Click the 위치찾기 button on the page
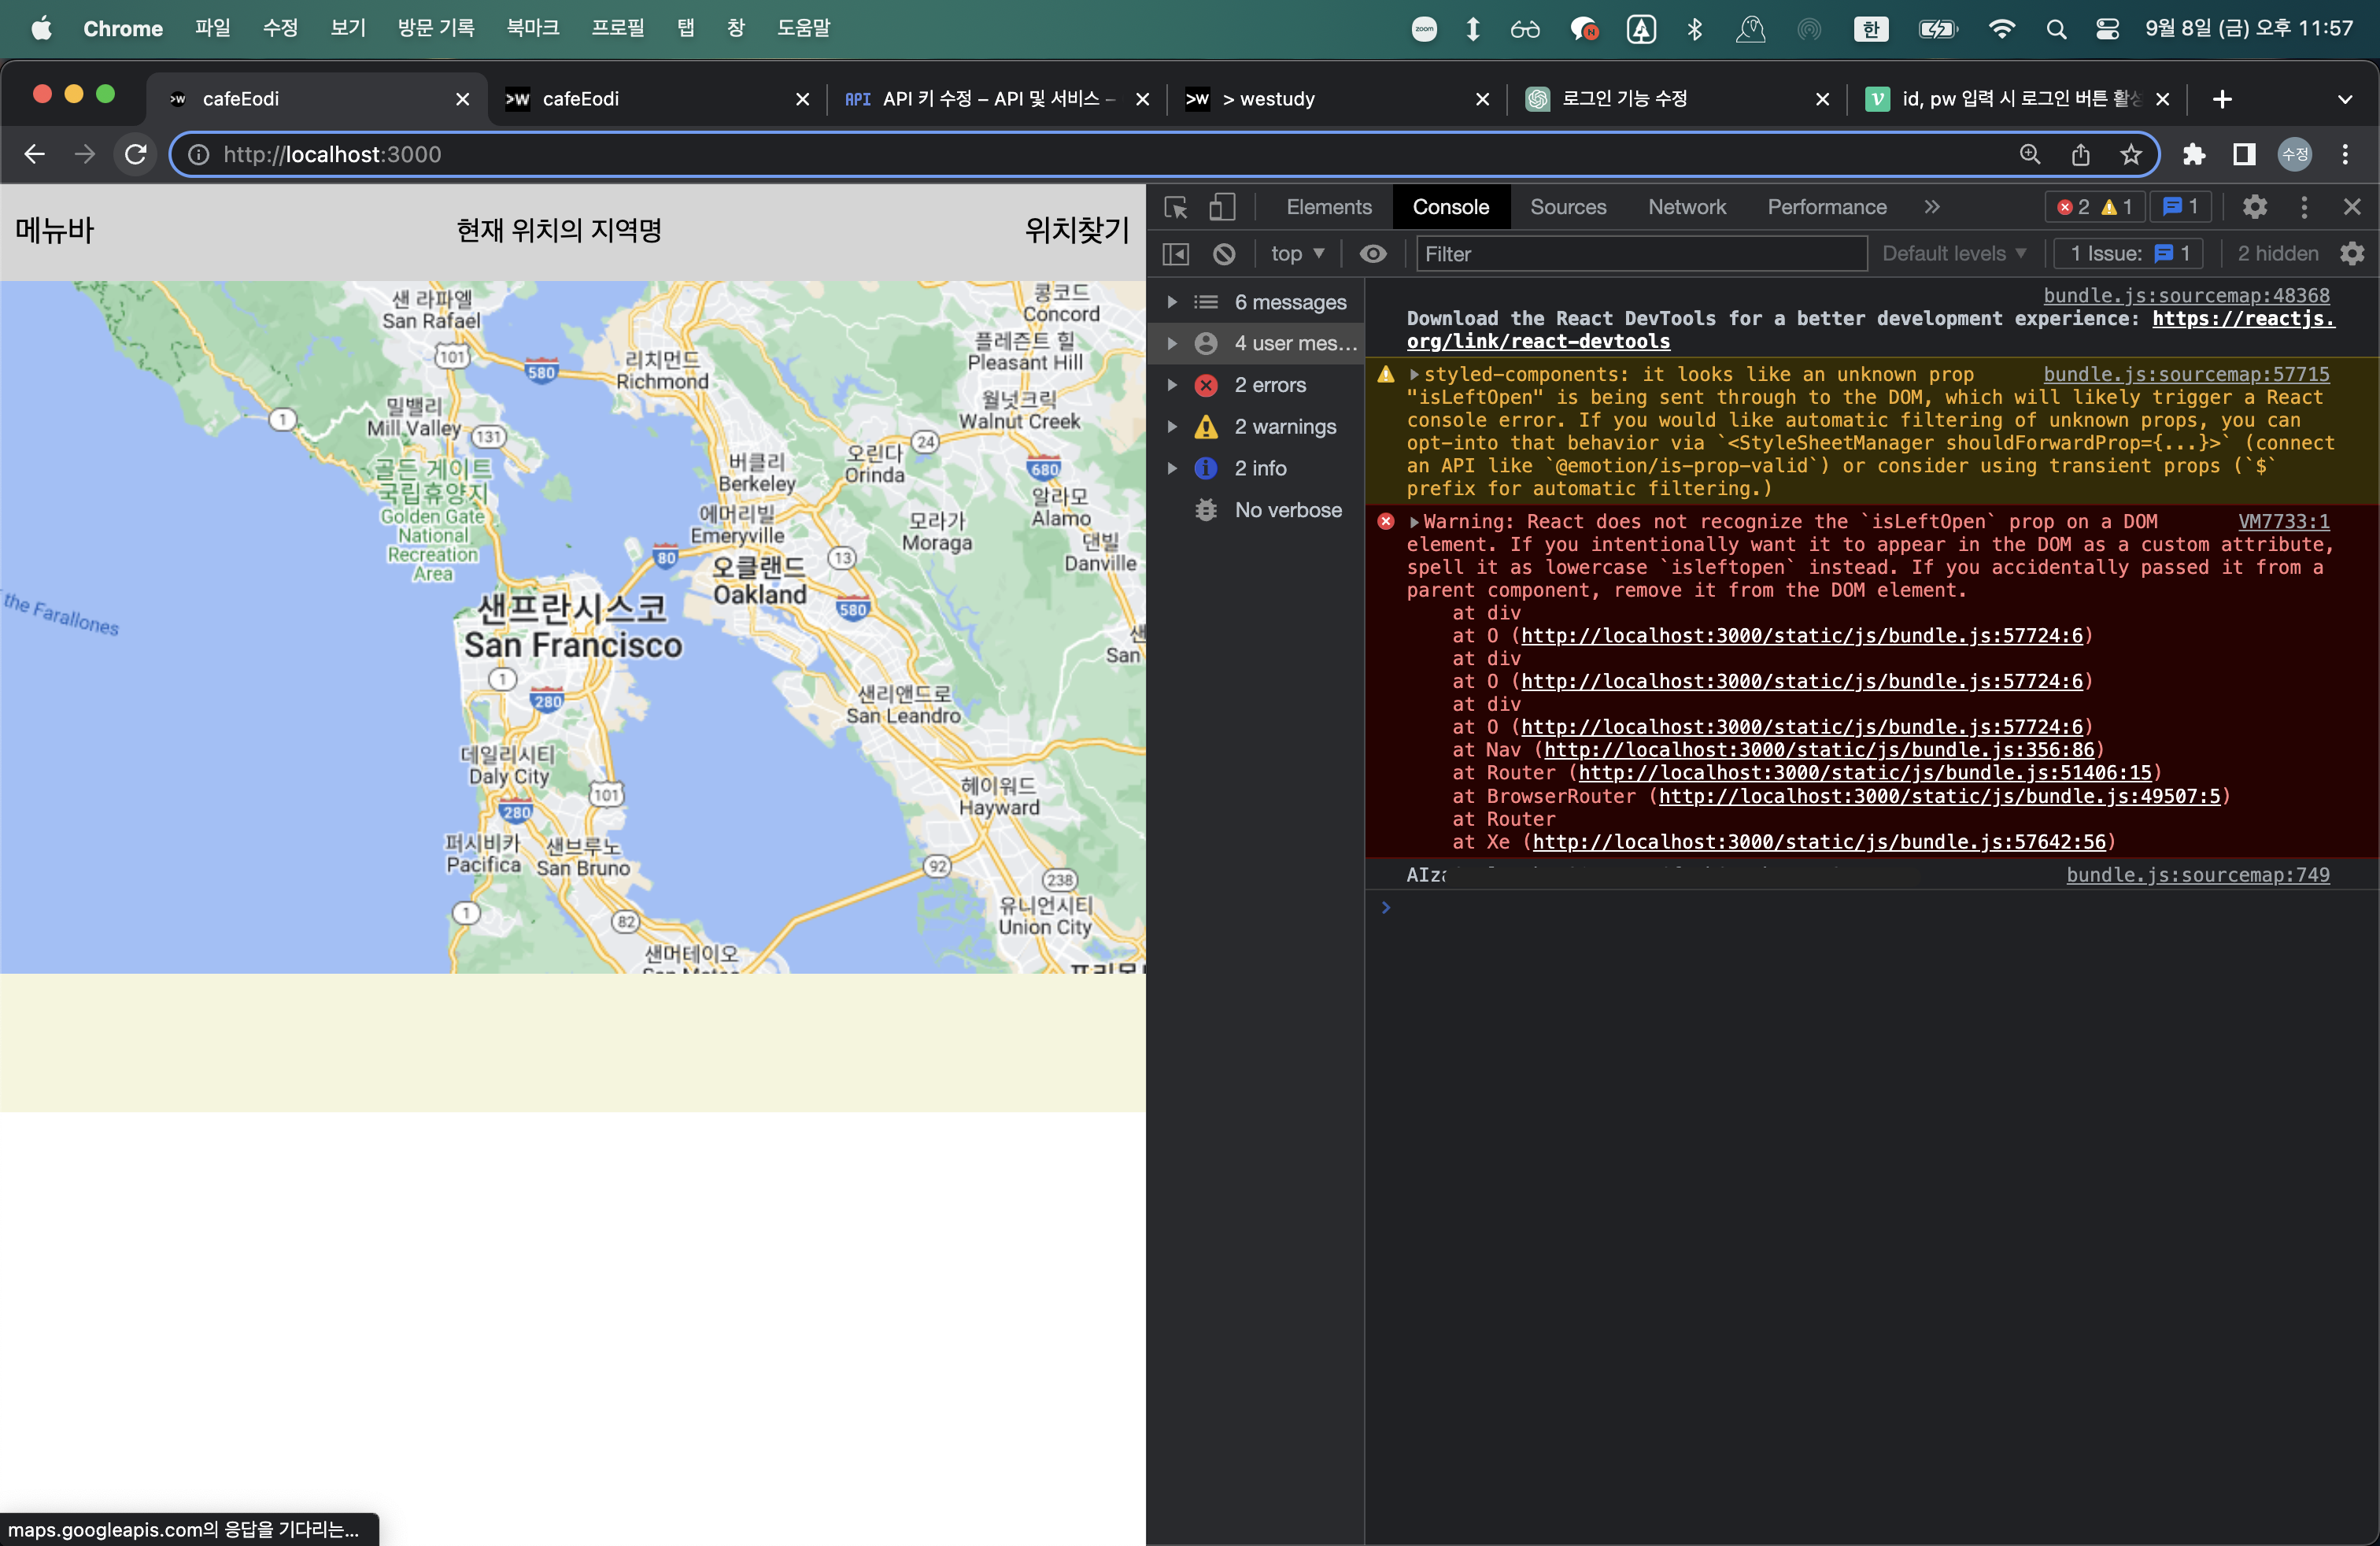 click(x=1077, y=231)
